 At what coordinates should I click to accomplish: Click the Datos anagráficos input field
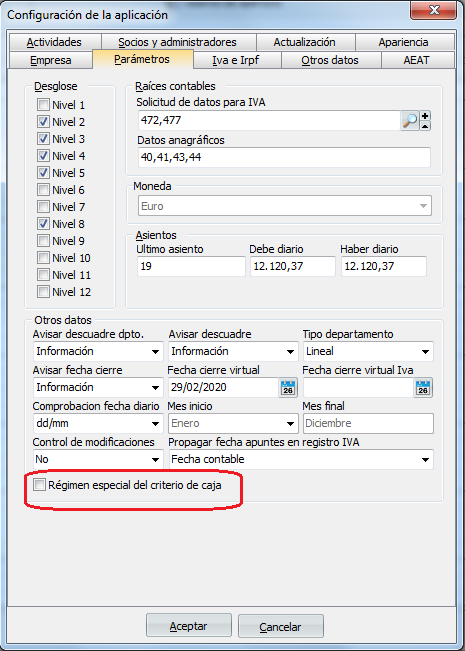284,158
